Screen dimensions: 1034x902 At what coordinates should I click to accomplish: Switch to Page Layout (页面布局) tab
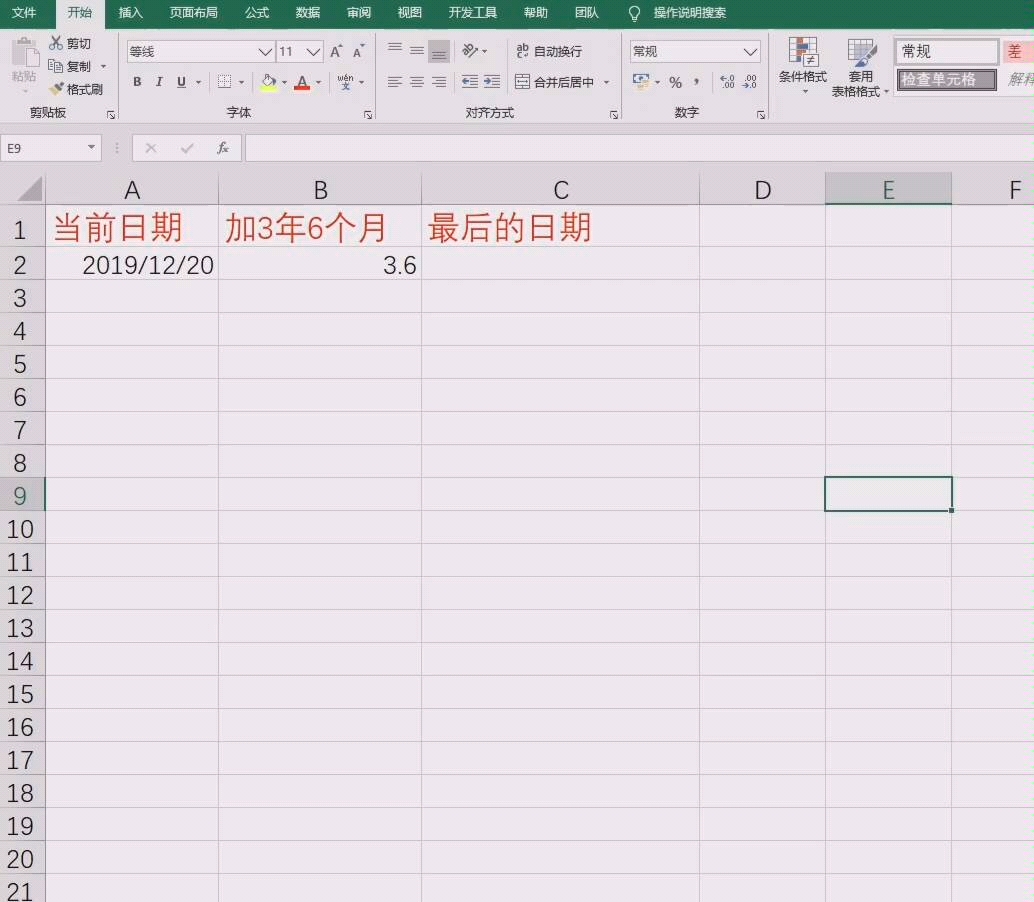point(193,13)
